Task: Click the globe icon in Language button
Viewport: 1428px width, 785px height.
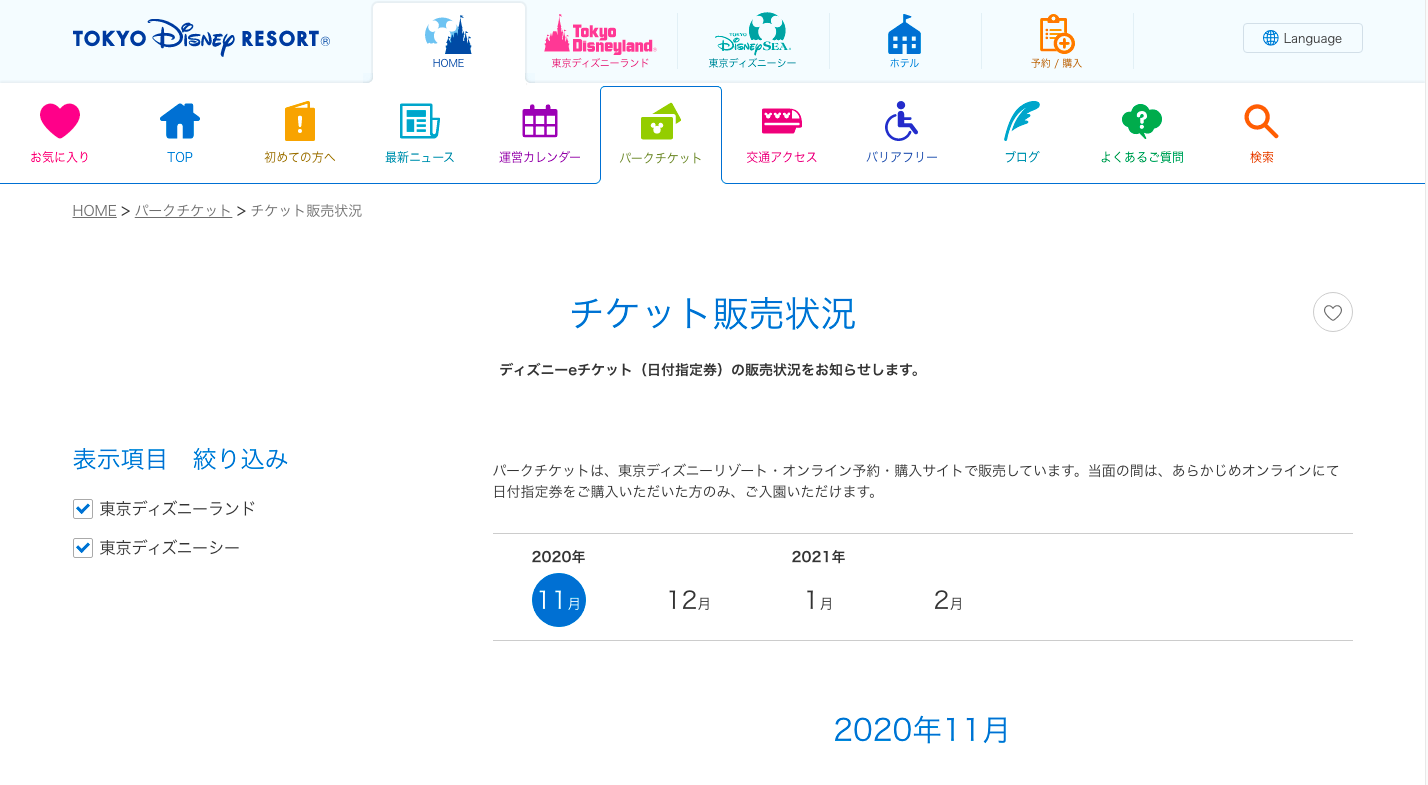Action: [x=1271, y=38]
